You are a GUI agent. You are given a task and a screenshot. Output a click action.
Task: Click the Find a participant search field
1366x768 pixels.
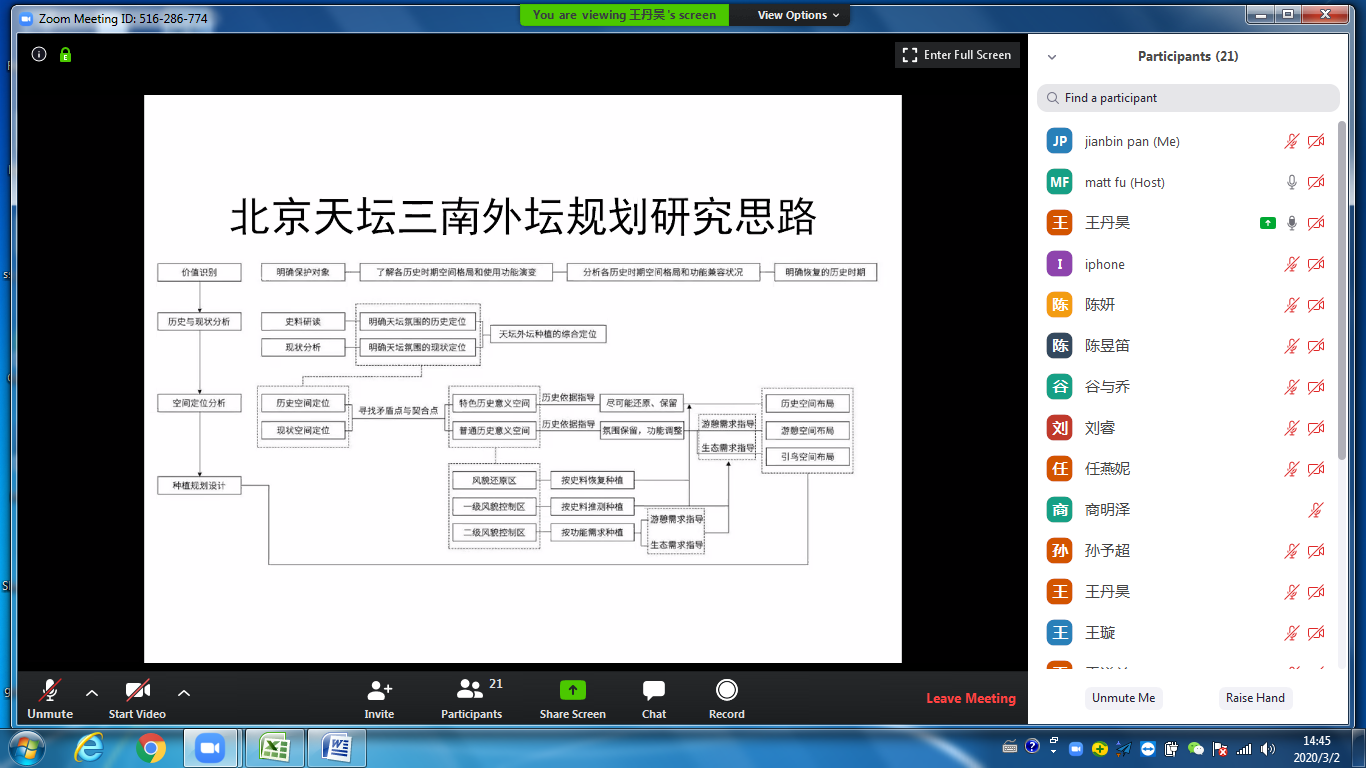pos(1188,98)
